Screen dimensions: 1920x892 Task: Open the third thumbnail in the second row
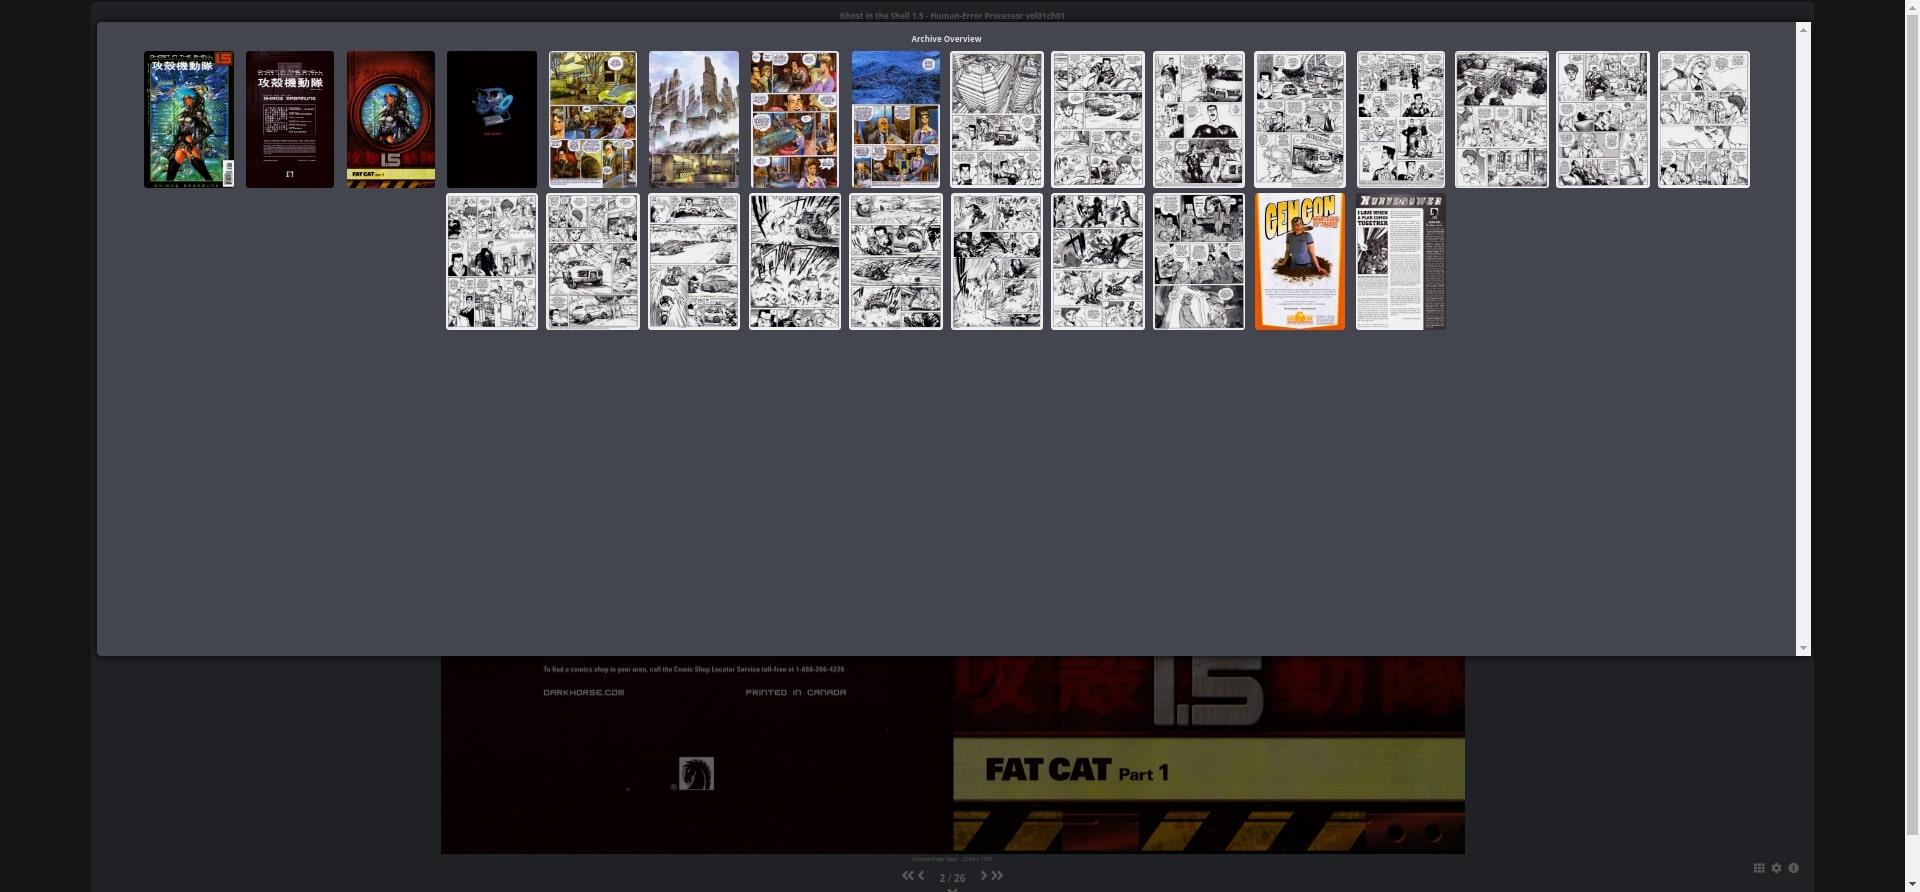click(x=694, y=261)
